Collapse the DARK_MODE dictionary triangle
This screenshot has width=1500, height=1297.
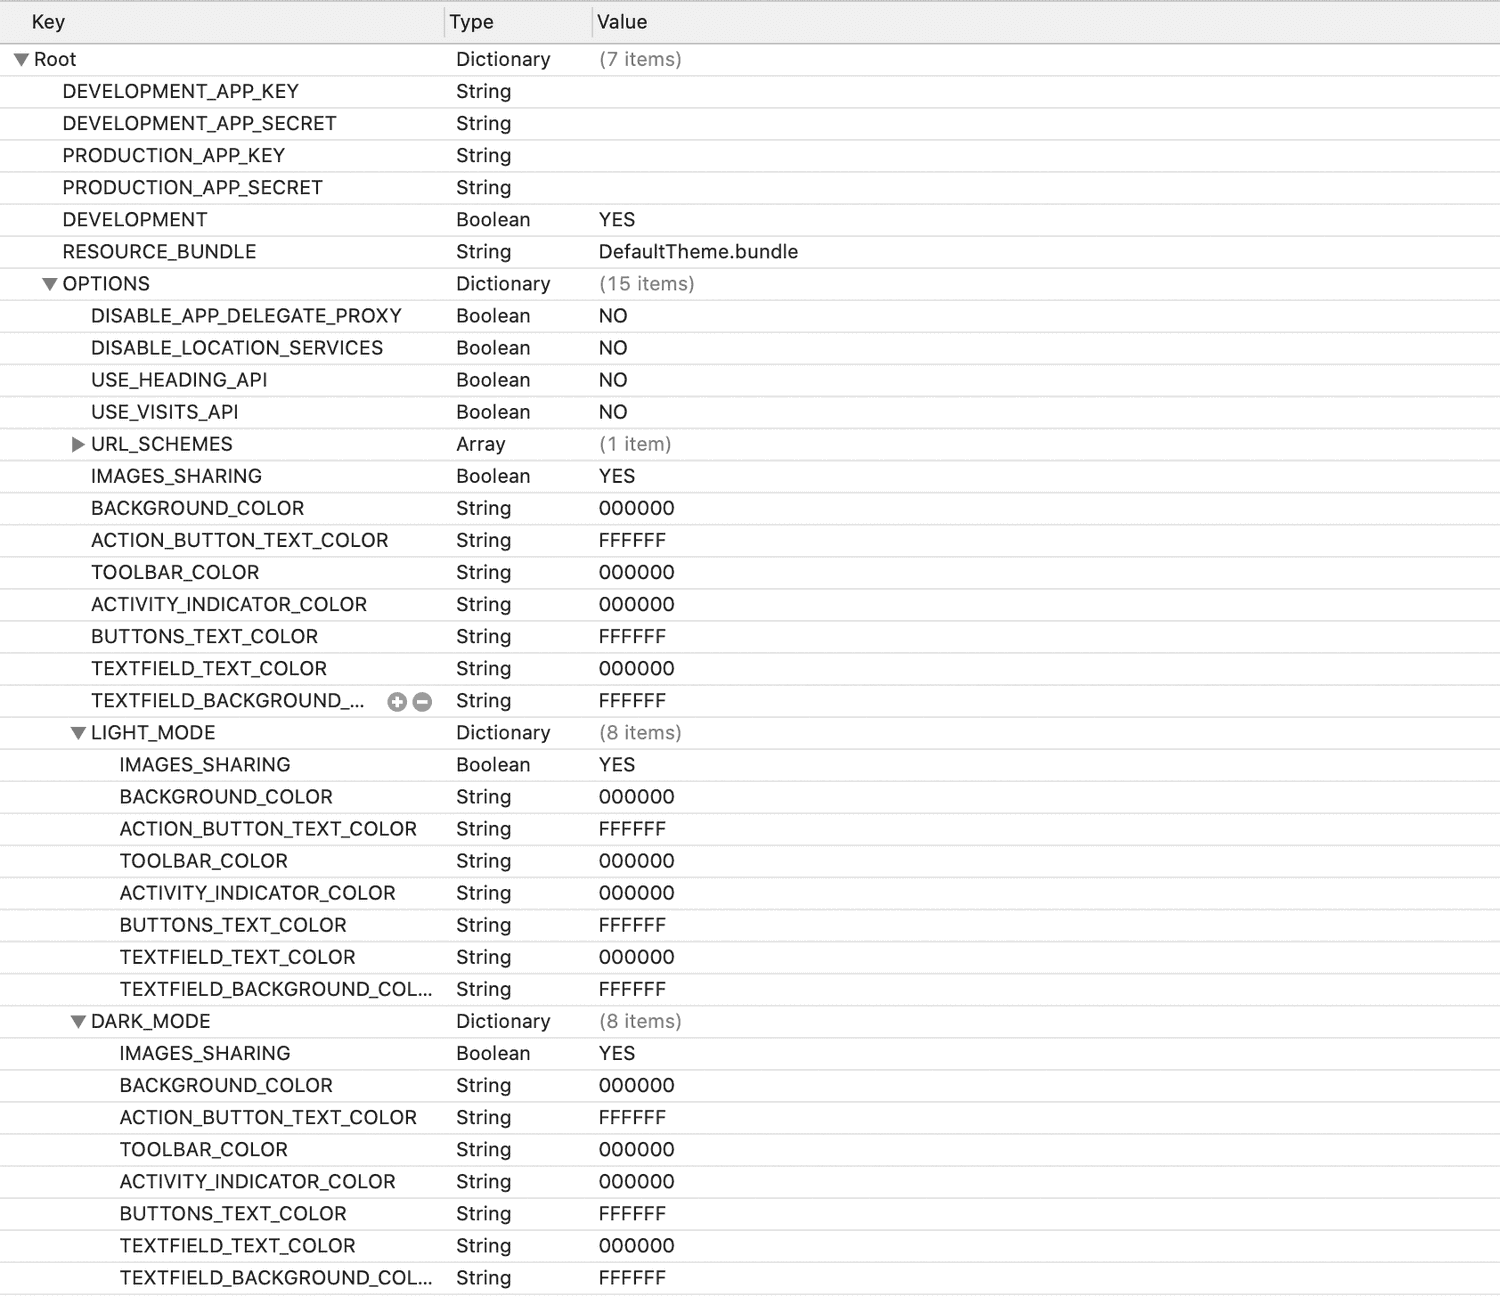coord(78,1022)
